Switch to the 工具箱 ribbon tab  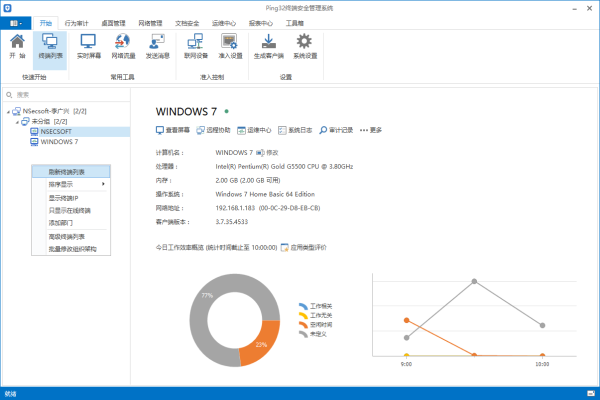tap(295, 23)
